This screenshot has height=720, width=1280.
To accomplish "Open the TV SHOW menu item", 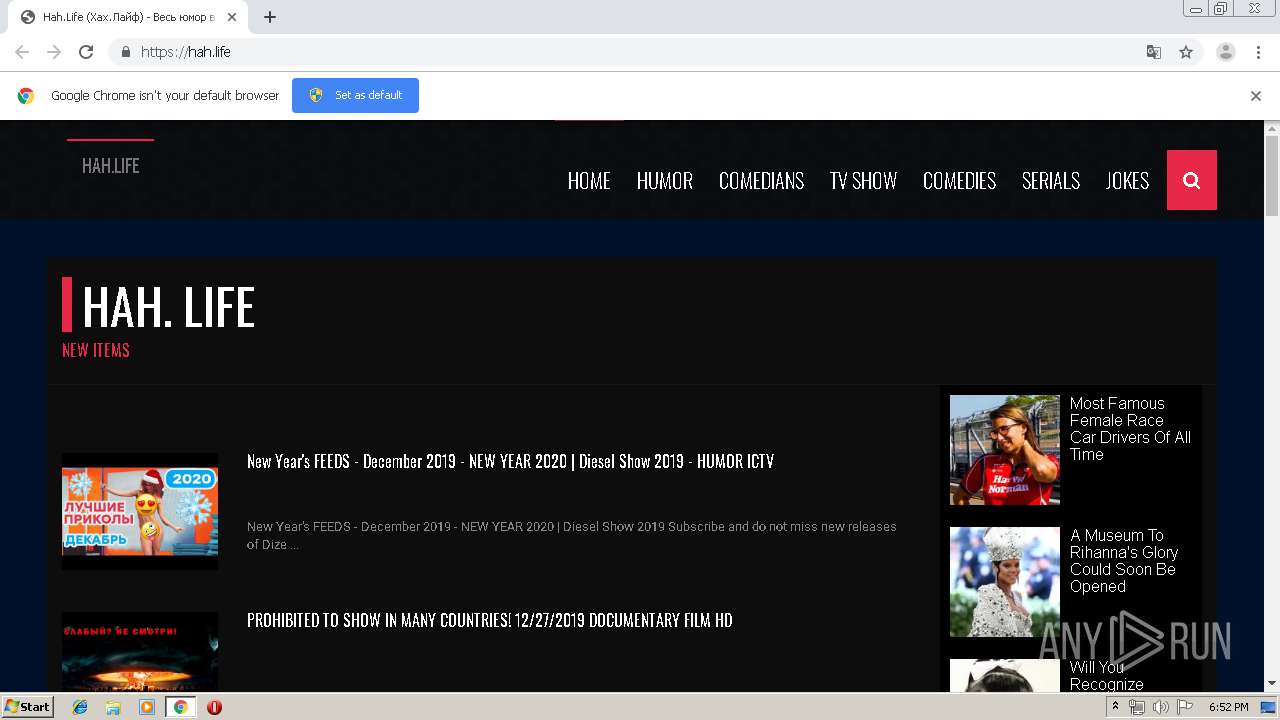I will 863,181.
